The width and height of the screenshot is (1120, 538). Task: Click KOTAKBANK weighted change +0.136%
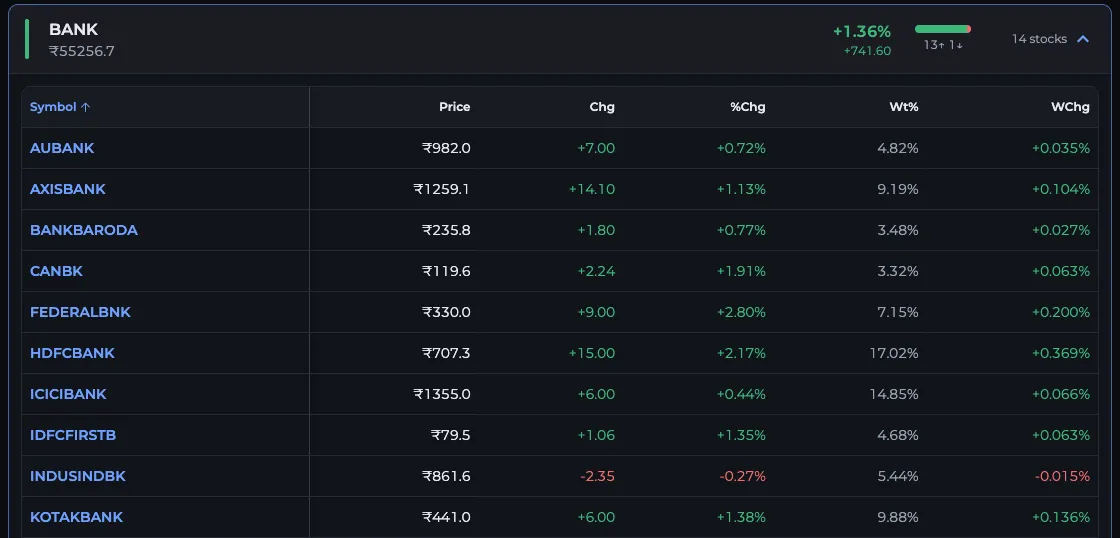[1061, 517]
